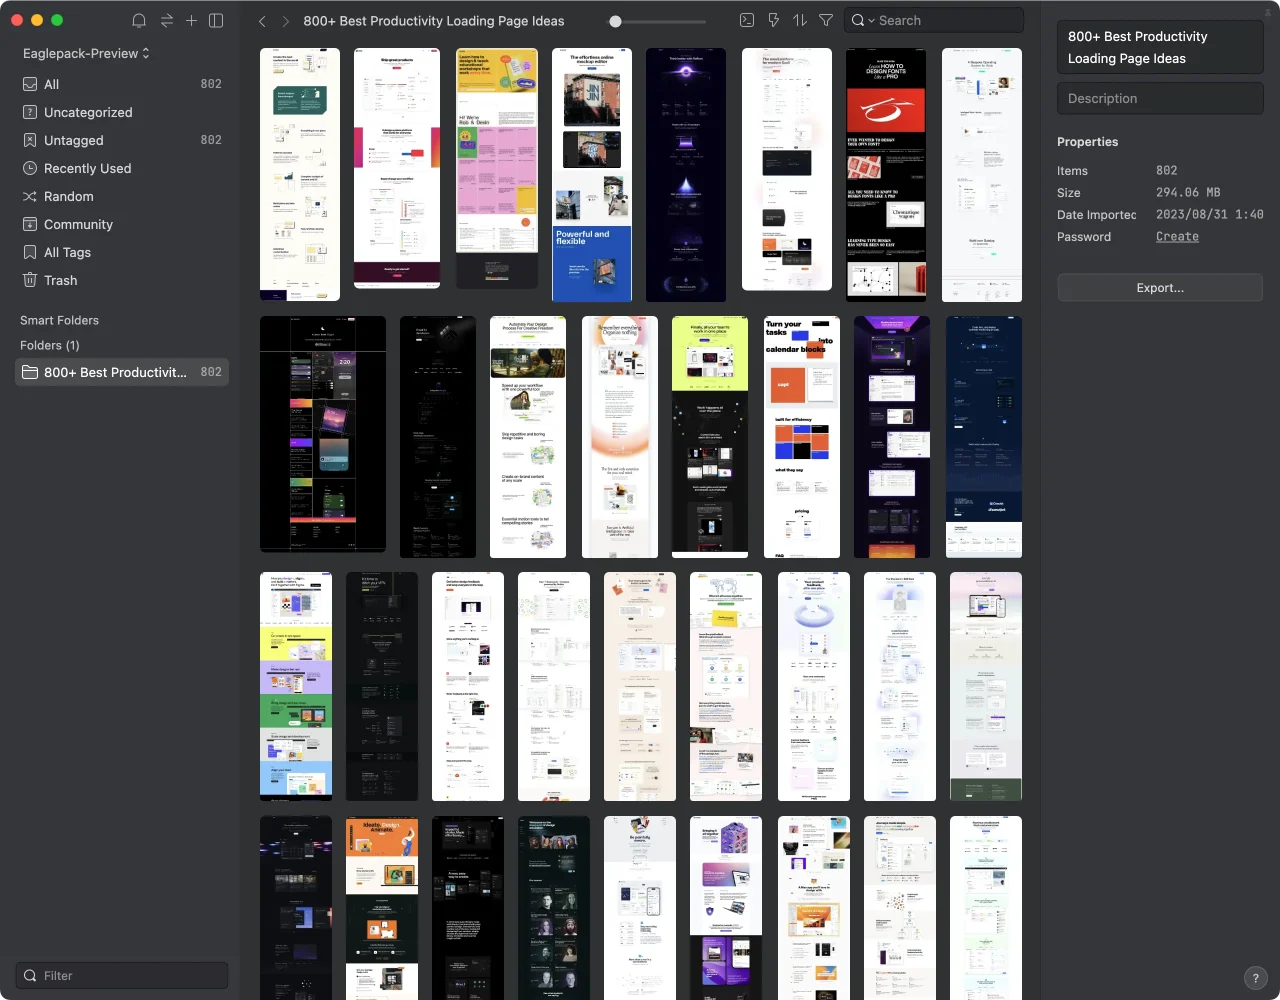Go back with the left chevron
The height and width of the screenshot is (1000, 1280).
(x=262, y=21)
